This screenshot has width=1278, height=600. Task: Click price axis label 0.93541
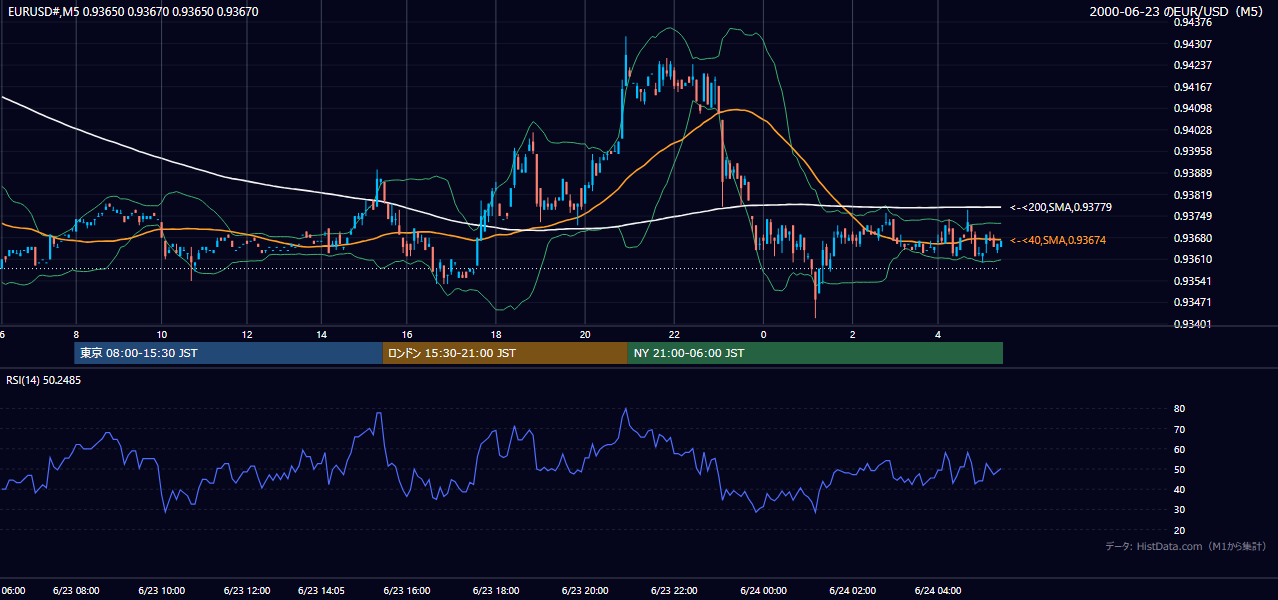coord(1192,281)
